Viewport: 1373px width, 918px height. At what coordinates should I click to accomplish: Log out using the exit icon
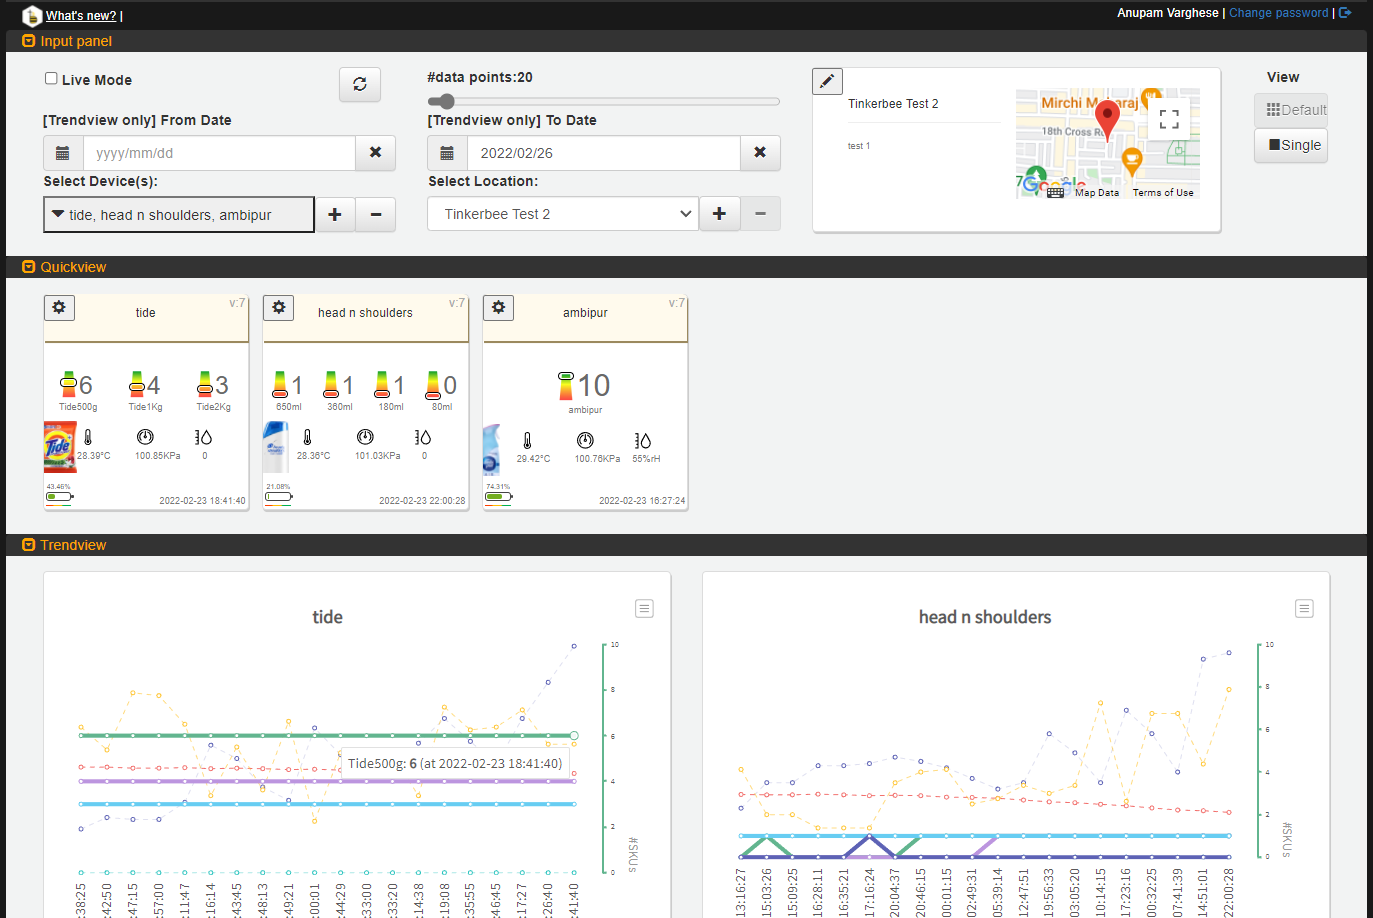1345,12
